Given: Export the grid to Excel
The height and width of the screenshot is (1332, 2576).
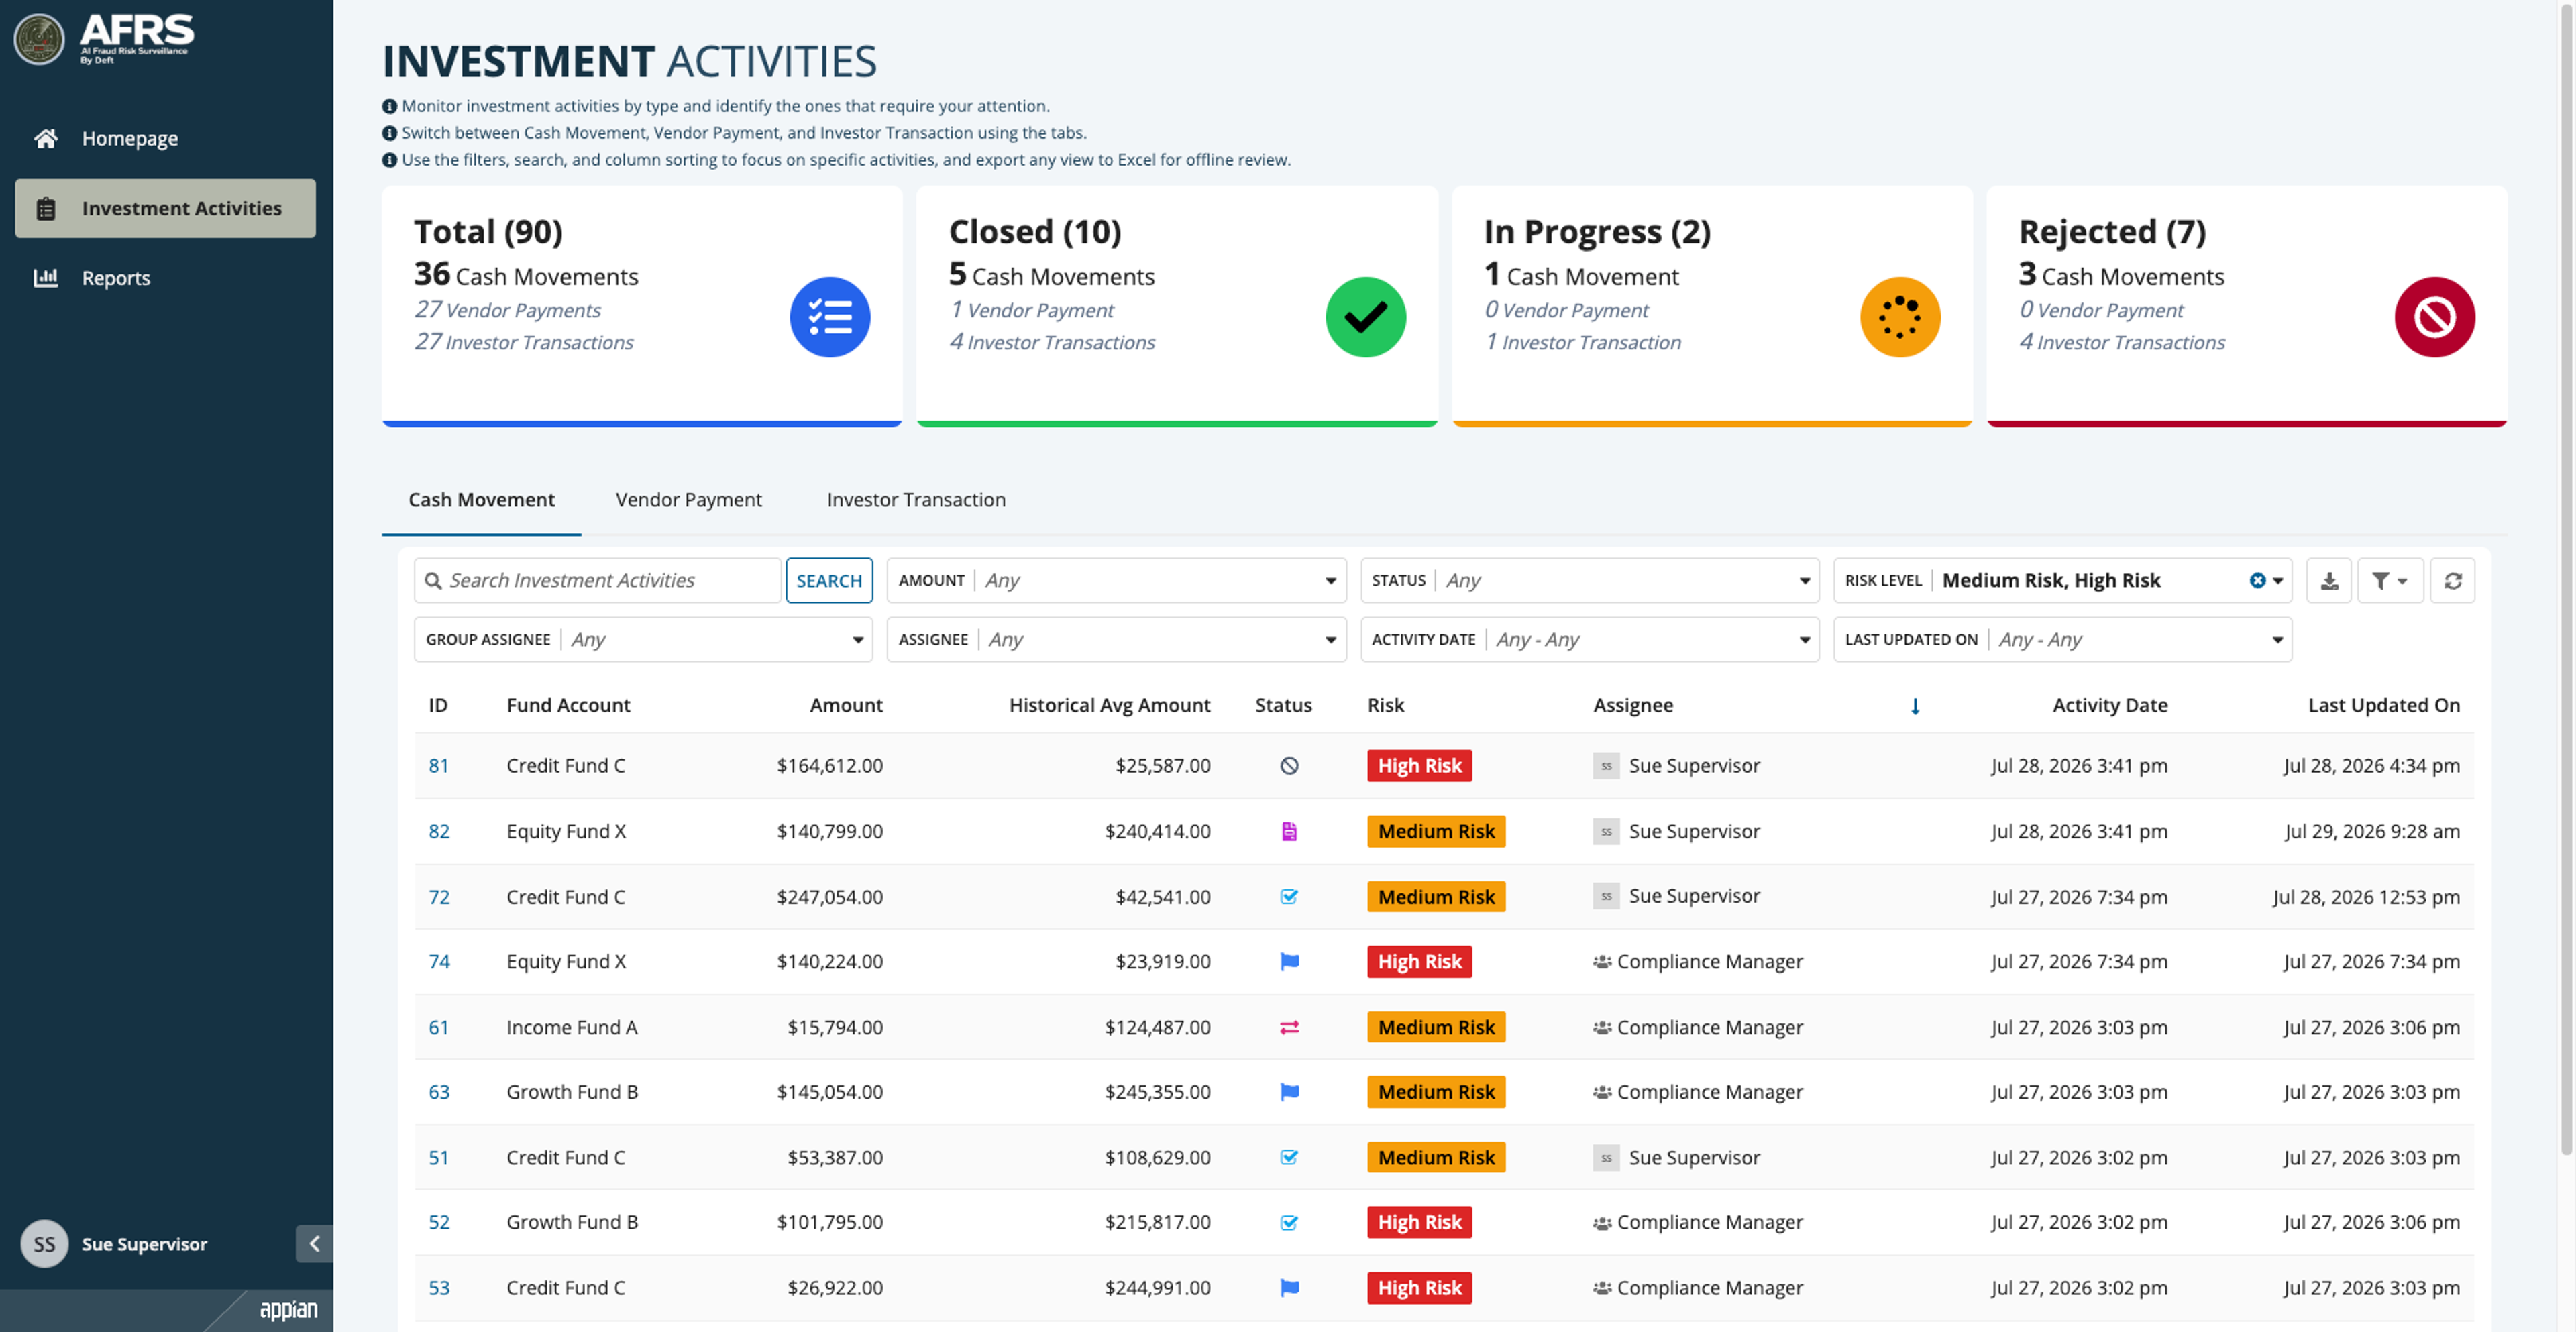Looking at the screenshot, I should (2329, 580).
